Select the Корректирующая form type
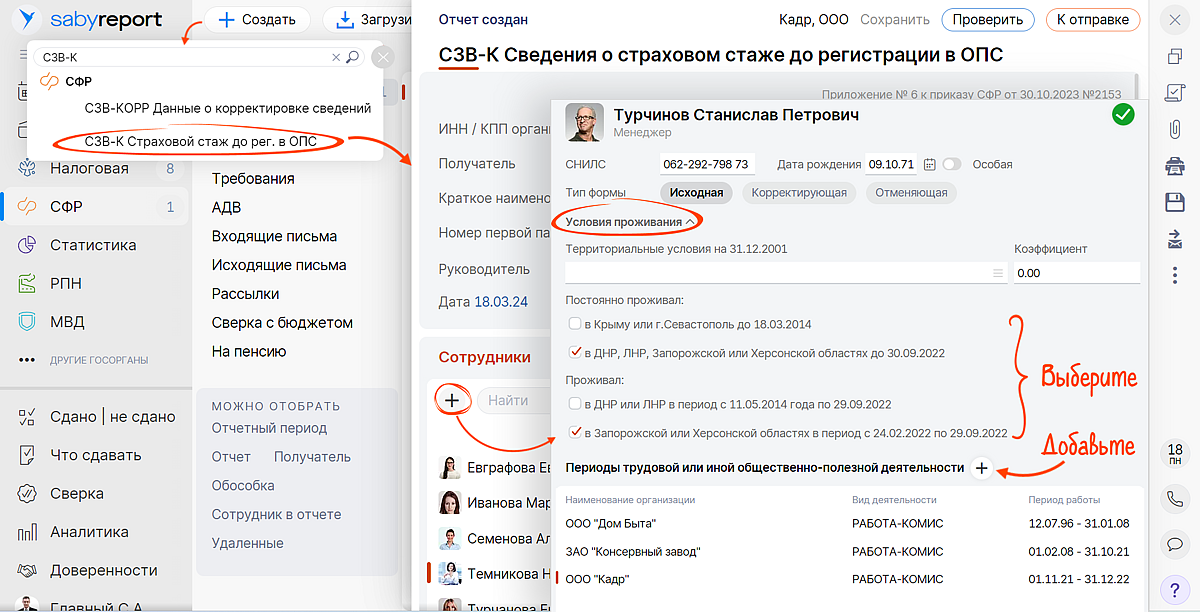1200x612 pixels. click(x=799, y=193)
